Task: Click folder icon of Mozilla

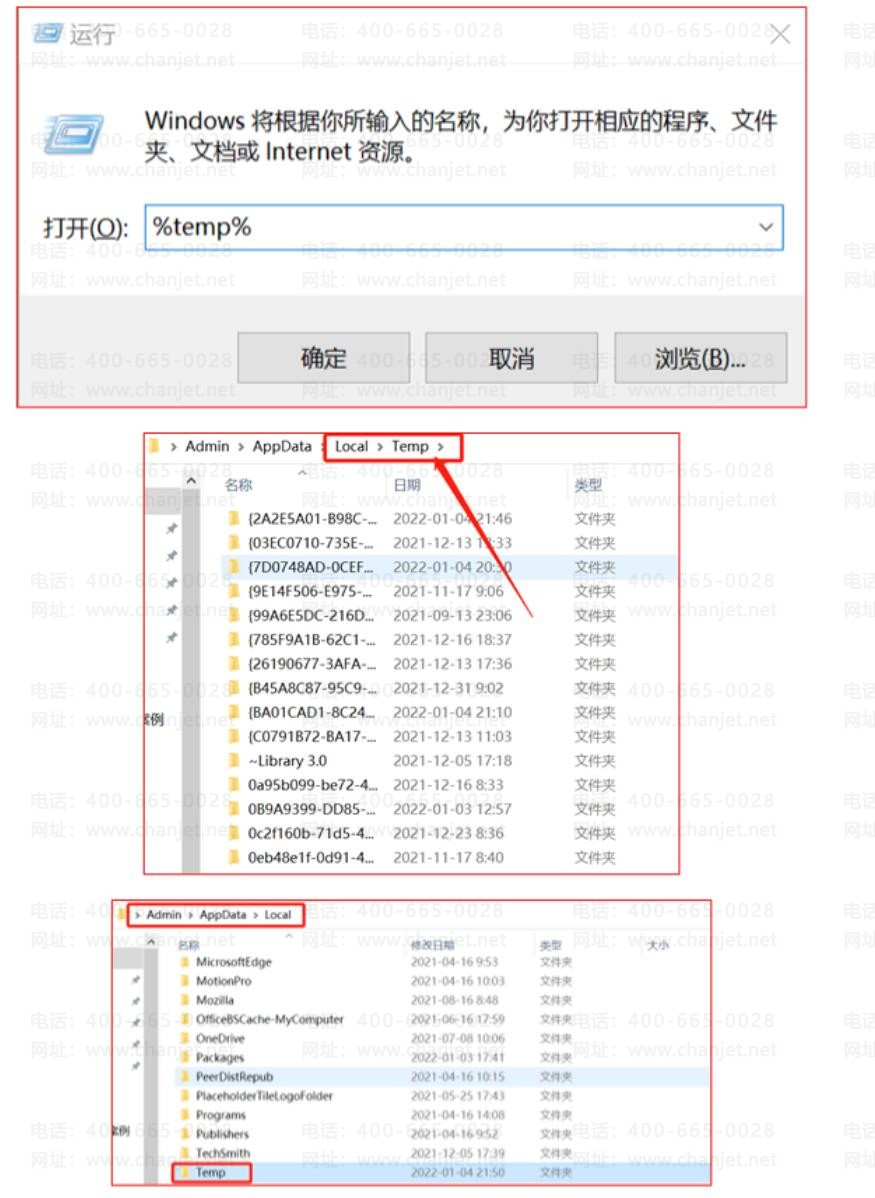Action: (x=185, y=1000)
